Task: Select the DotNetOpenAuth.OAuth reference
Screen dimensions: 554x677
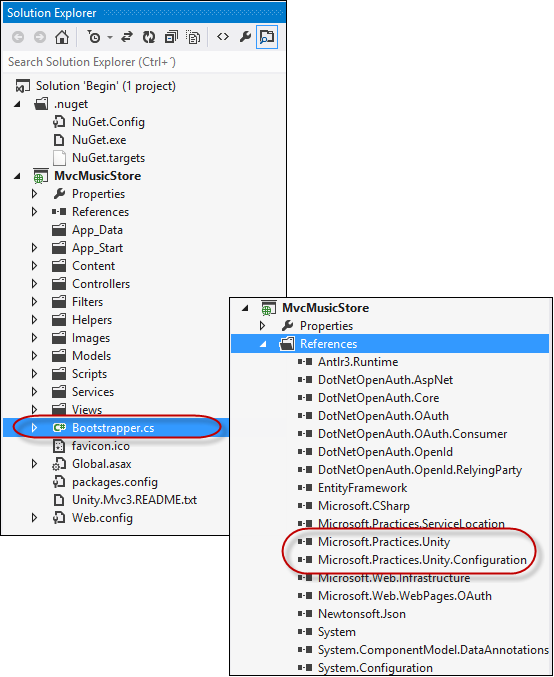Action: [383, 416]
